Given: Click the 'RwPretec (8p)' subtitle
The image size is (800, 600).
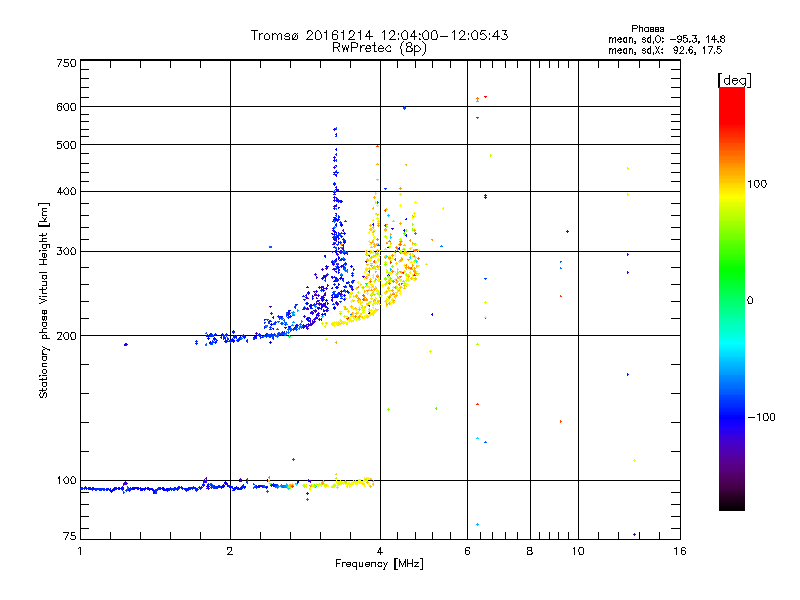Looking at the screenshot, I should (379, 48).
